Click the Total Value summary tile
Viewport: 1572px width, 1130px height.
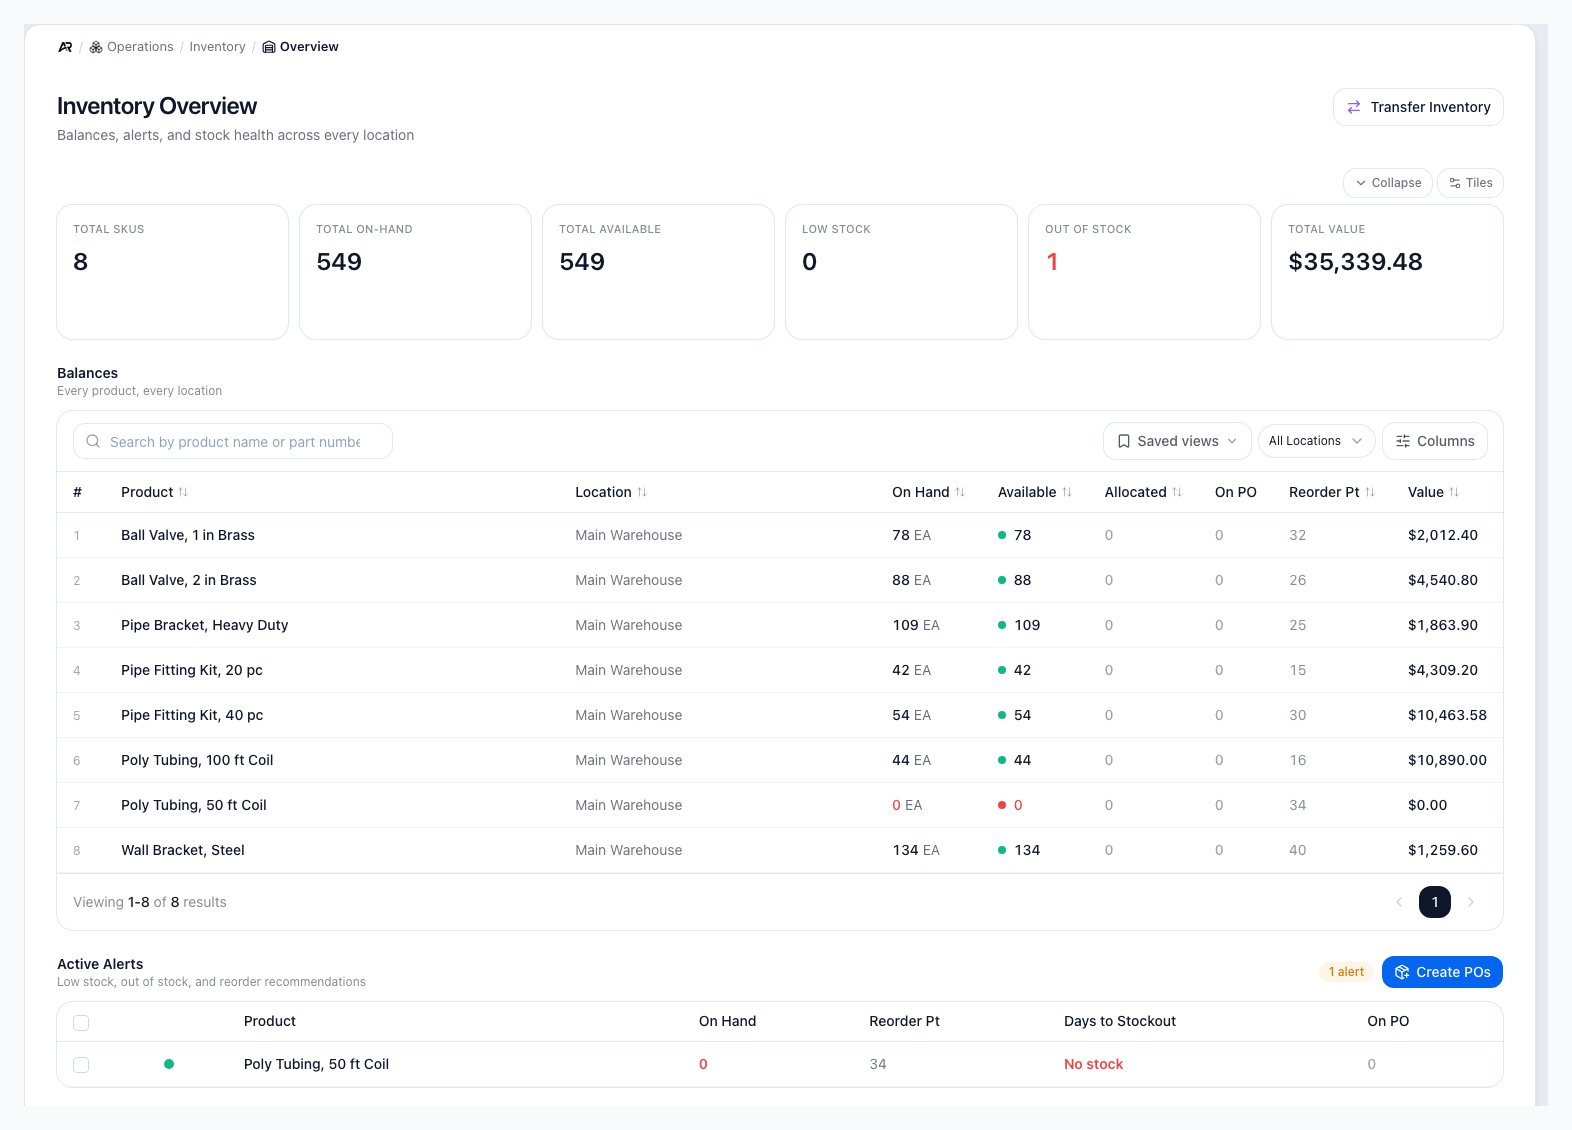[x=1387, y=272]
